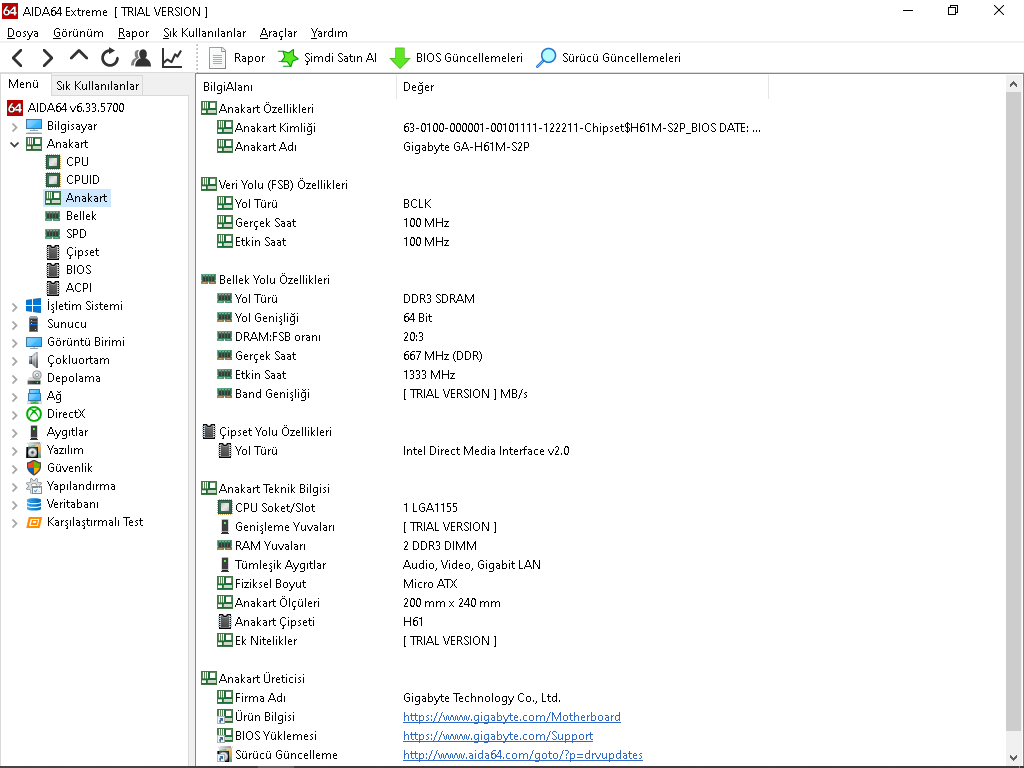Image resolution: width=1024 pixels, height=768 pixels.
Task: Click the scrollbar up arrow
Action: [1013, 84]
